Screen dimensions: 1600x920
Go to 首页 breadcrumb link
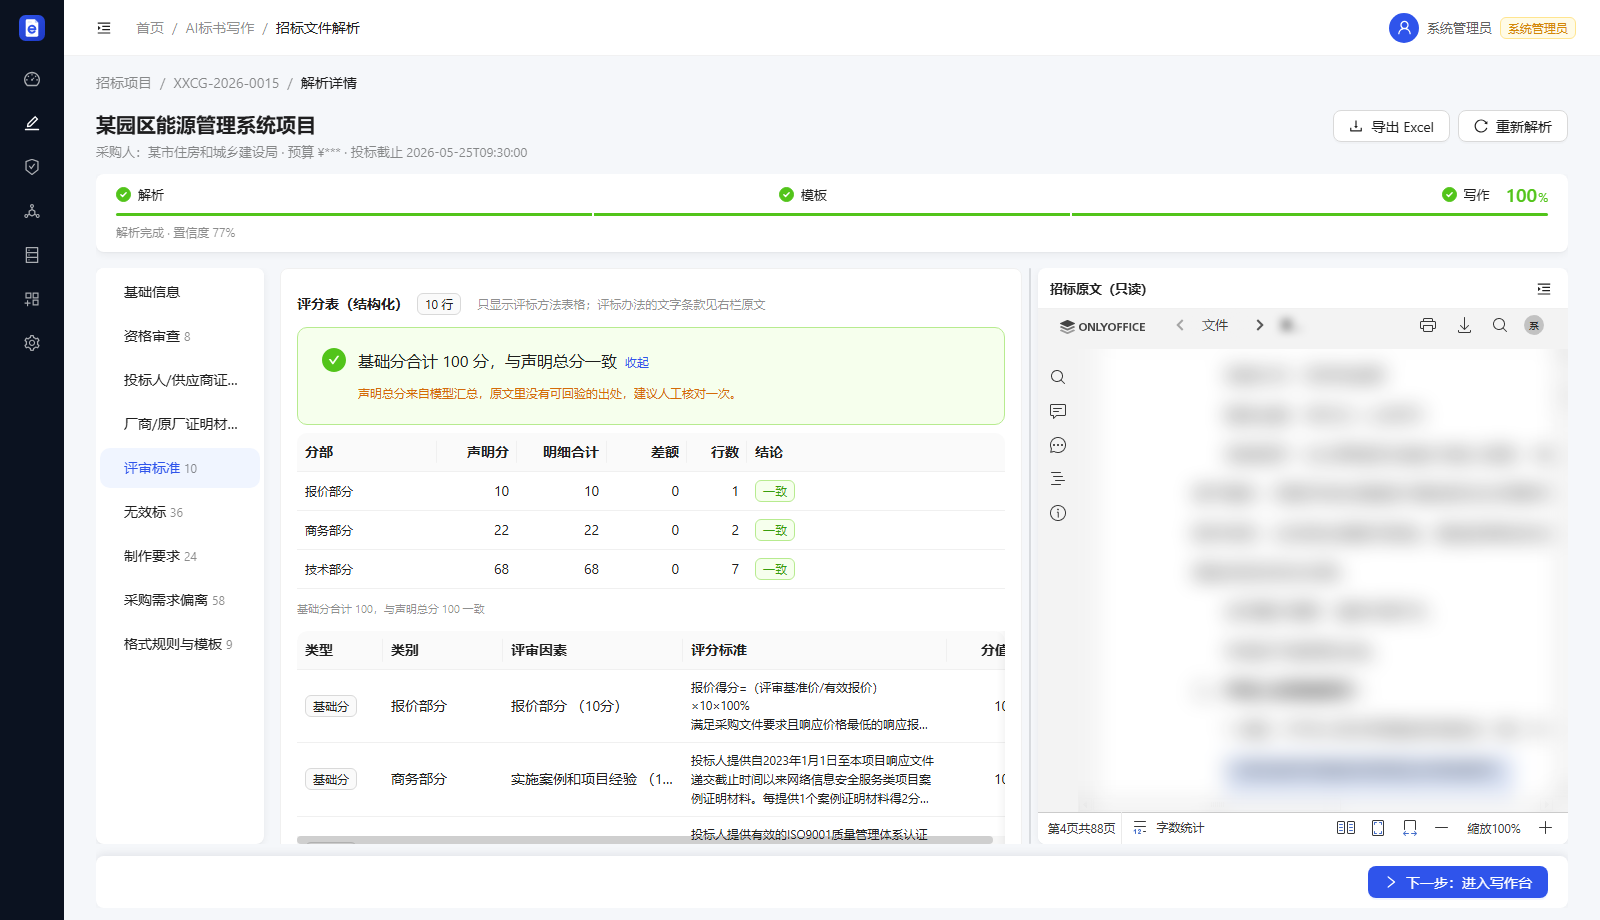pos(150,28)
